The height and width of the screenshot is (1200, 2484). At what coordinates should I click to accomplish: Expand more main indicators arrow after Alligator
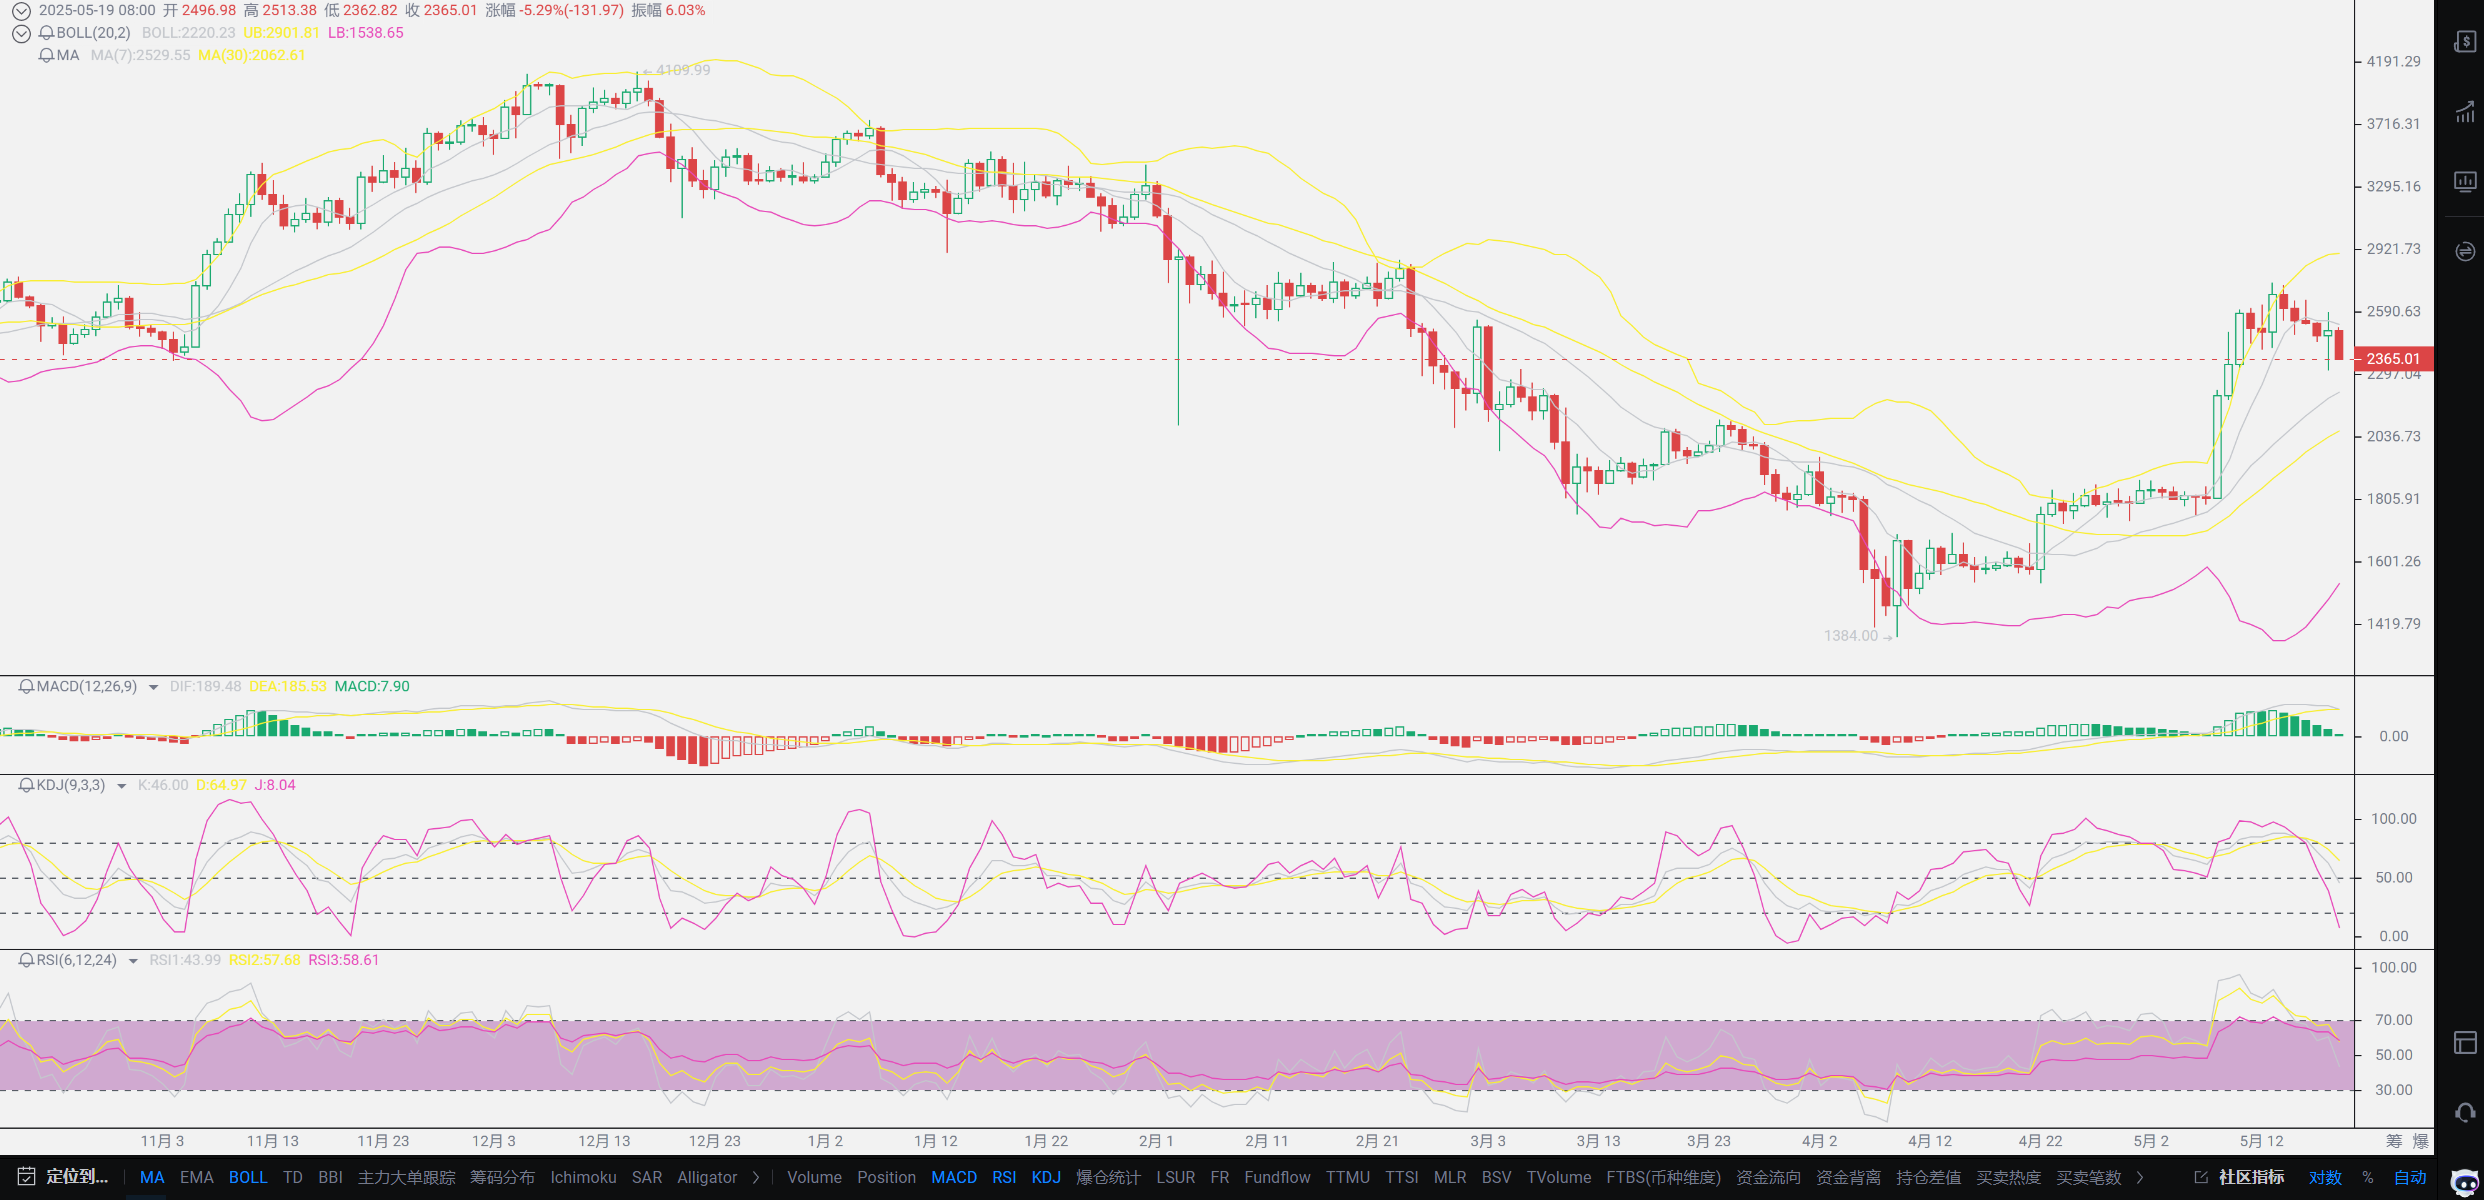756,1178
